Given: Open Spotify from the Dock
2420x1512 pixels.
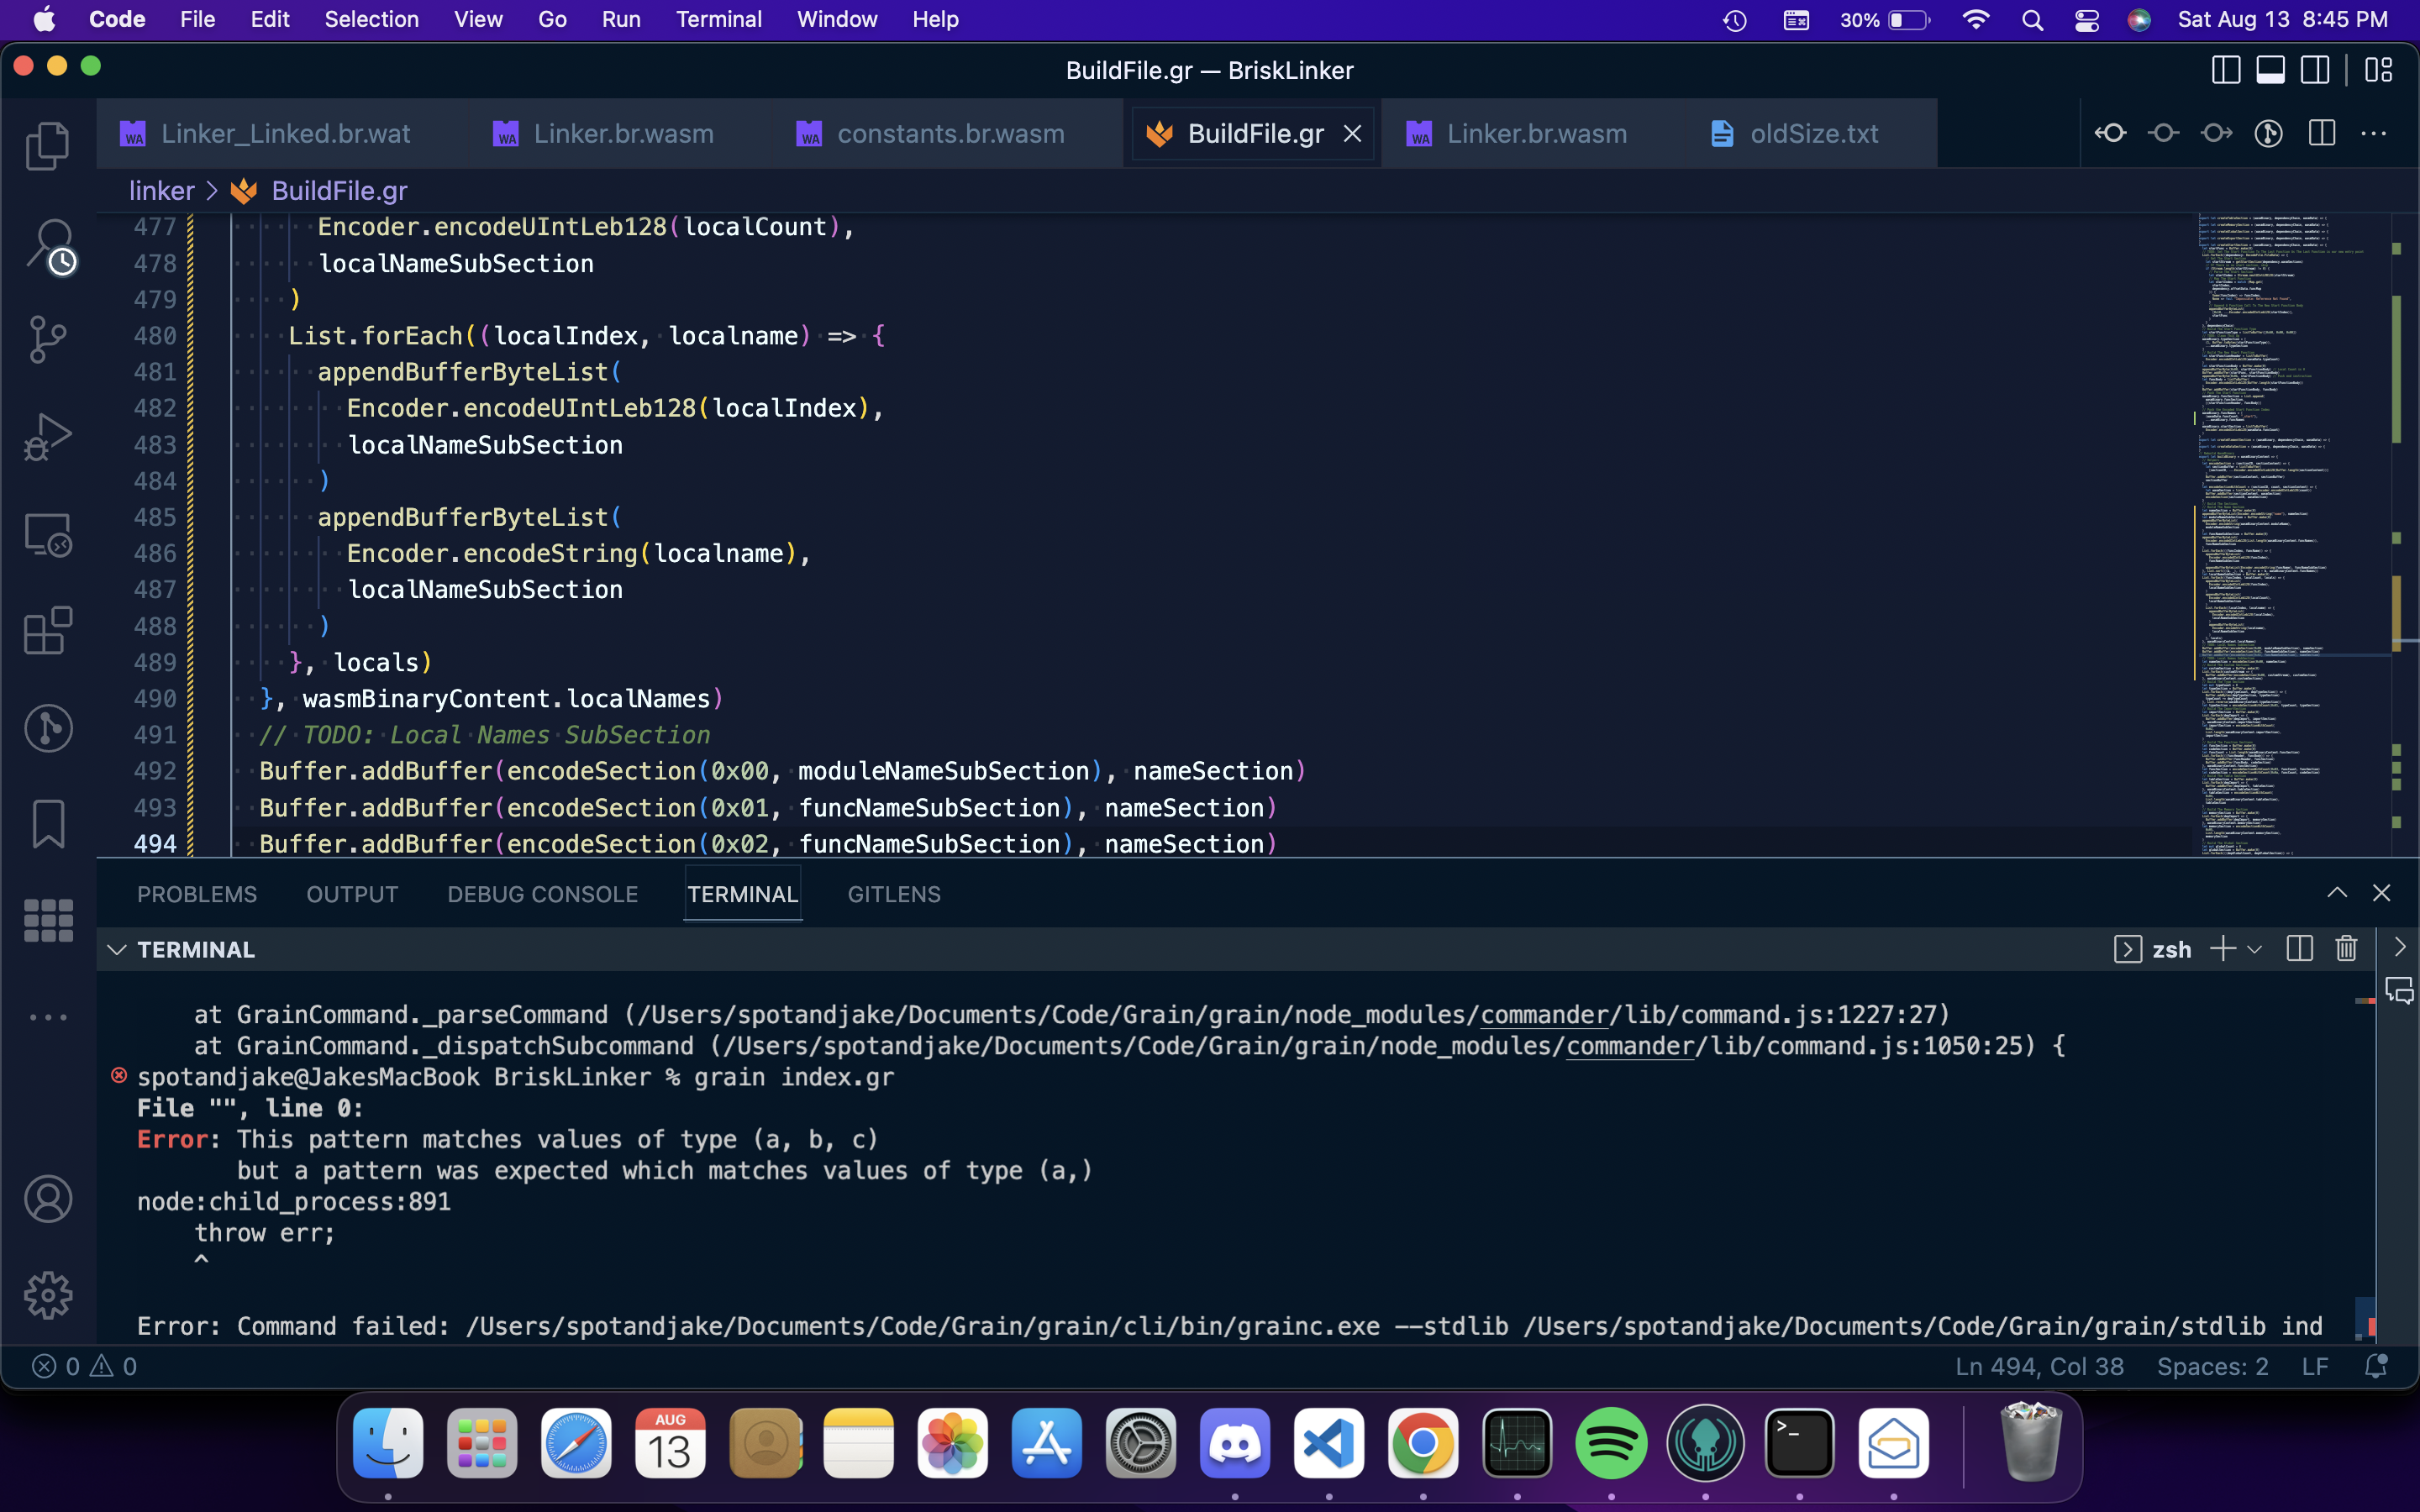Looking at the screenshot, I should (1611, 1443).
